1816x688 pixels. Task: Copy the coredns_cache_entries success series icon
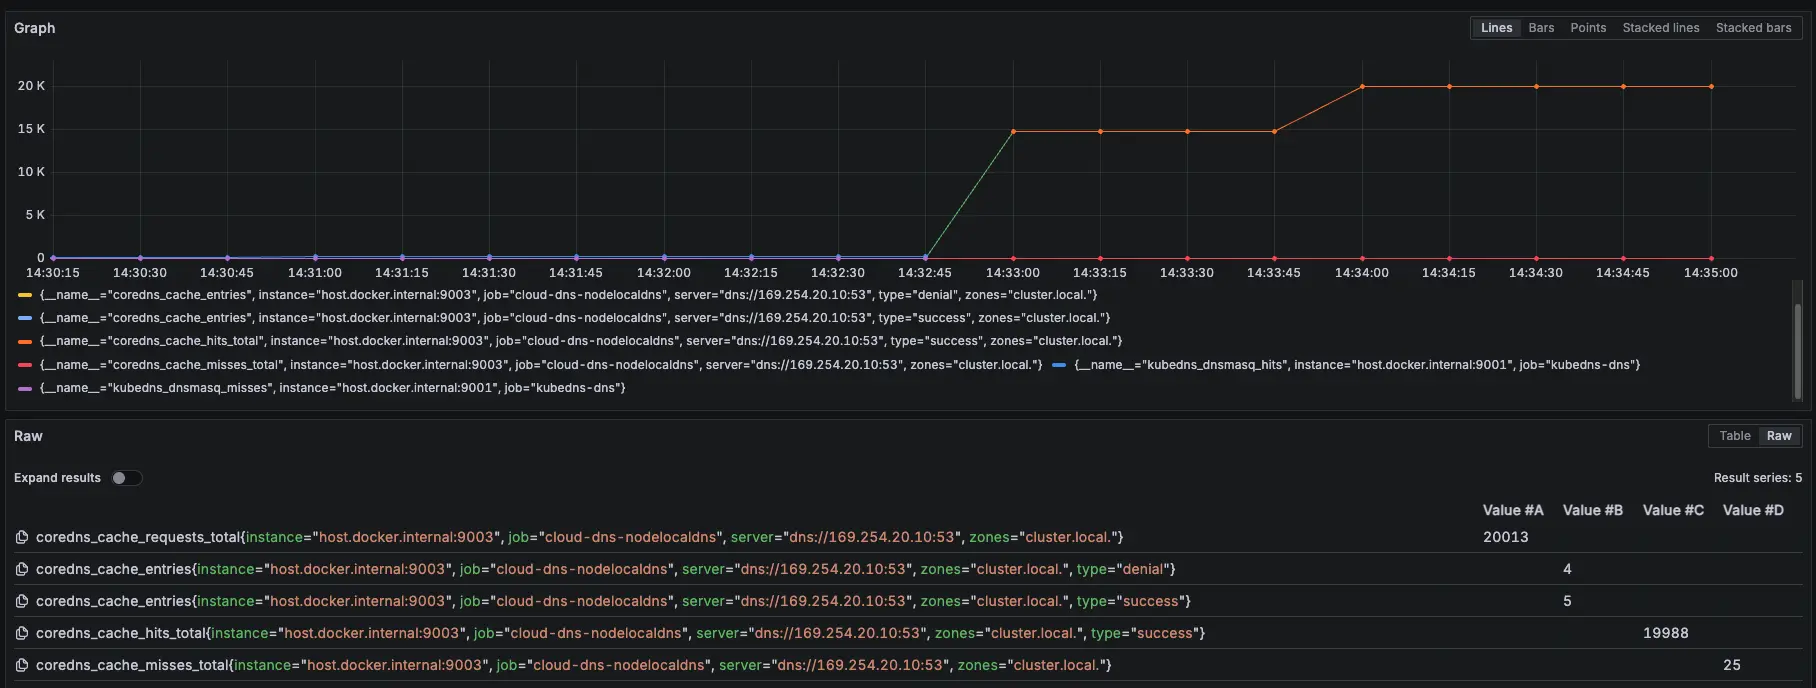click(x=22, y=602)
